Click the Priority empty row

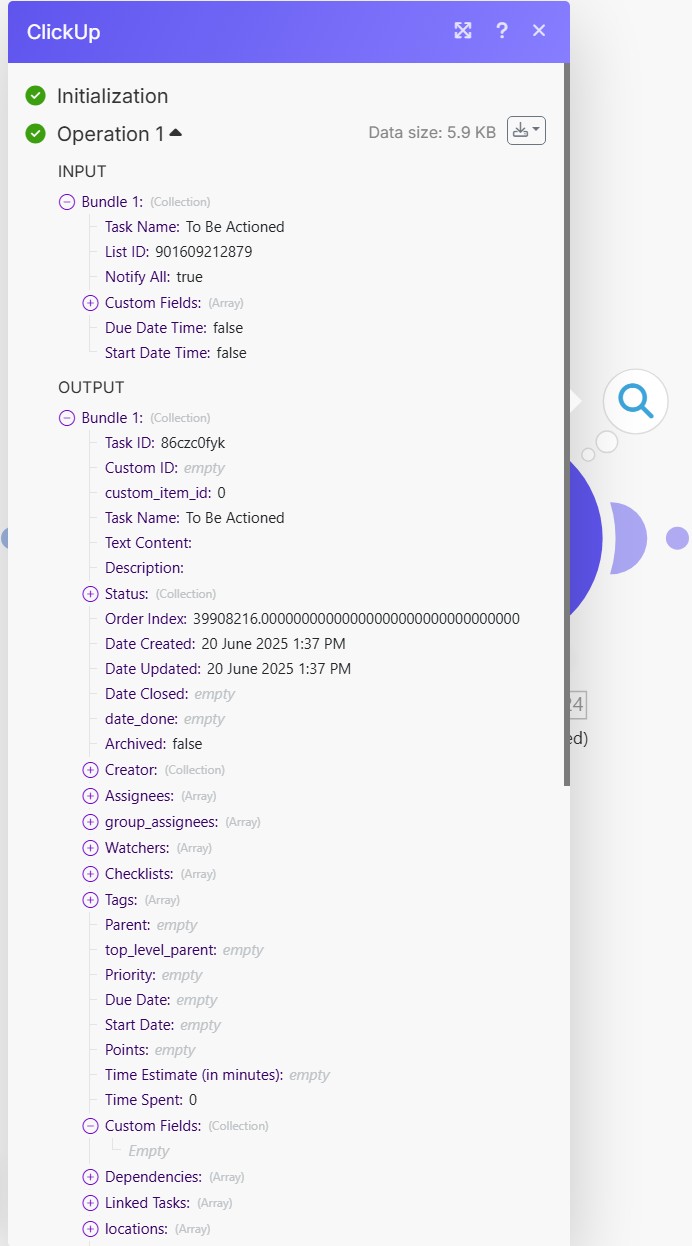(154, 975)
